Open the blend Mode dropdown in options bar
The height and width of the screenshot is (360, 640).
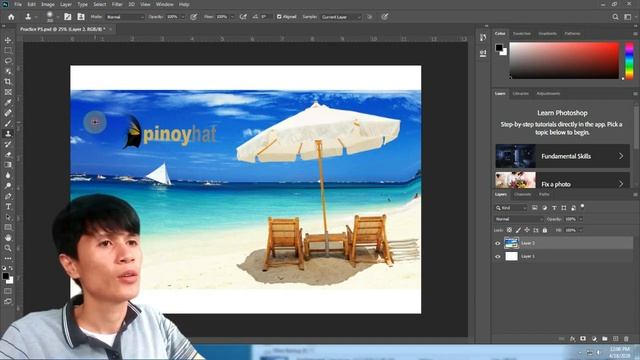click(125, 17)
